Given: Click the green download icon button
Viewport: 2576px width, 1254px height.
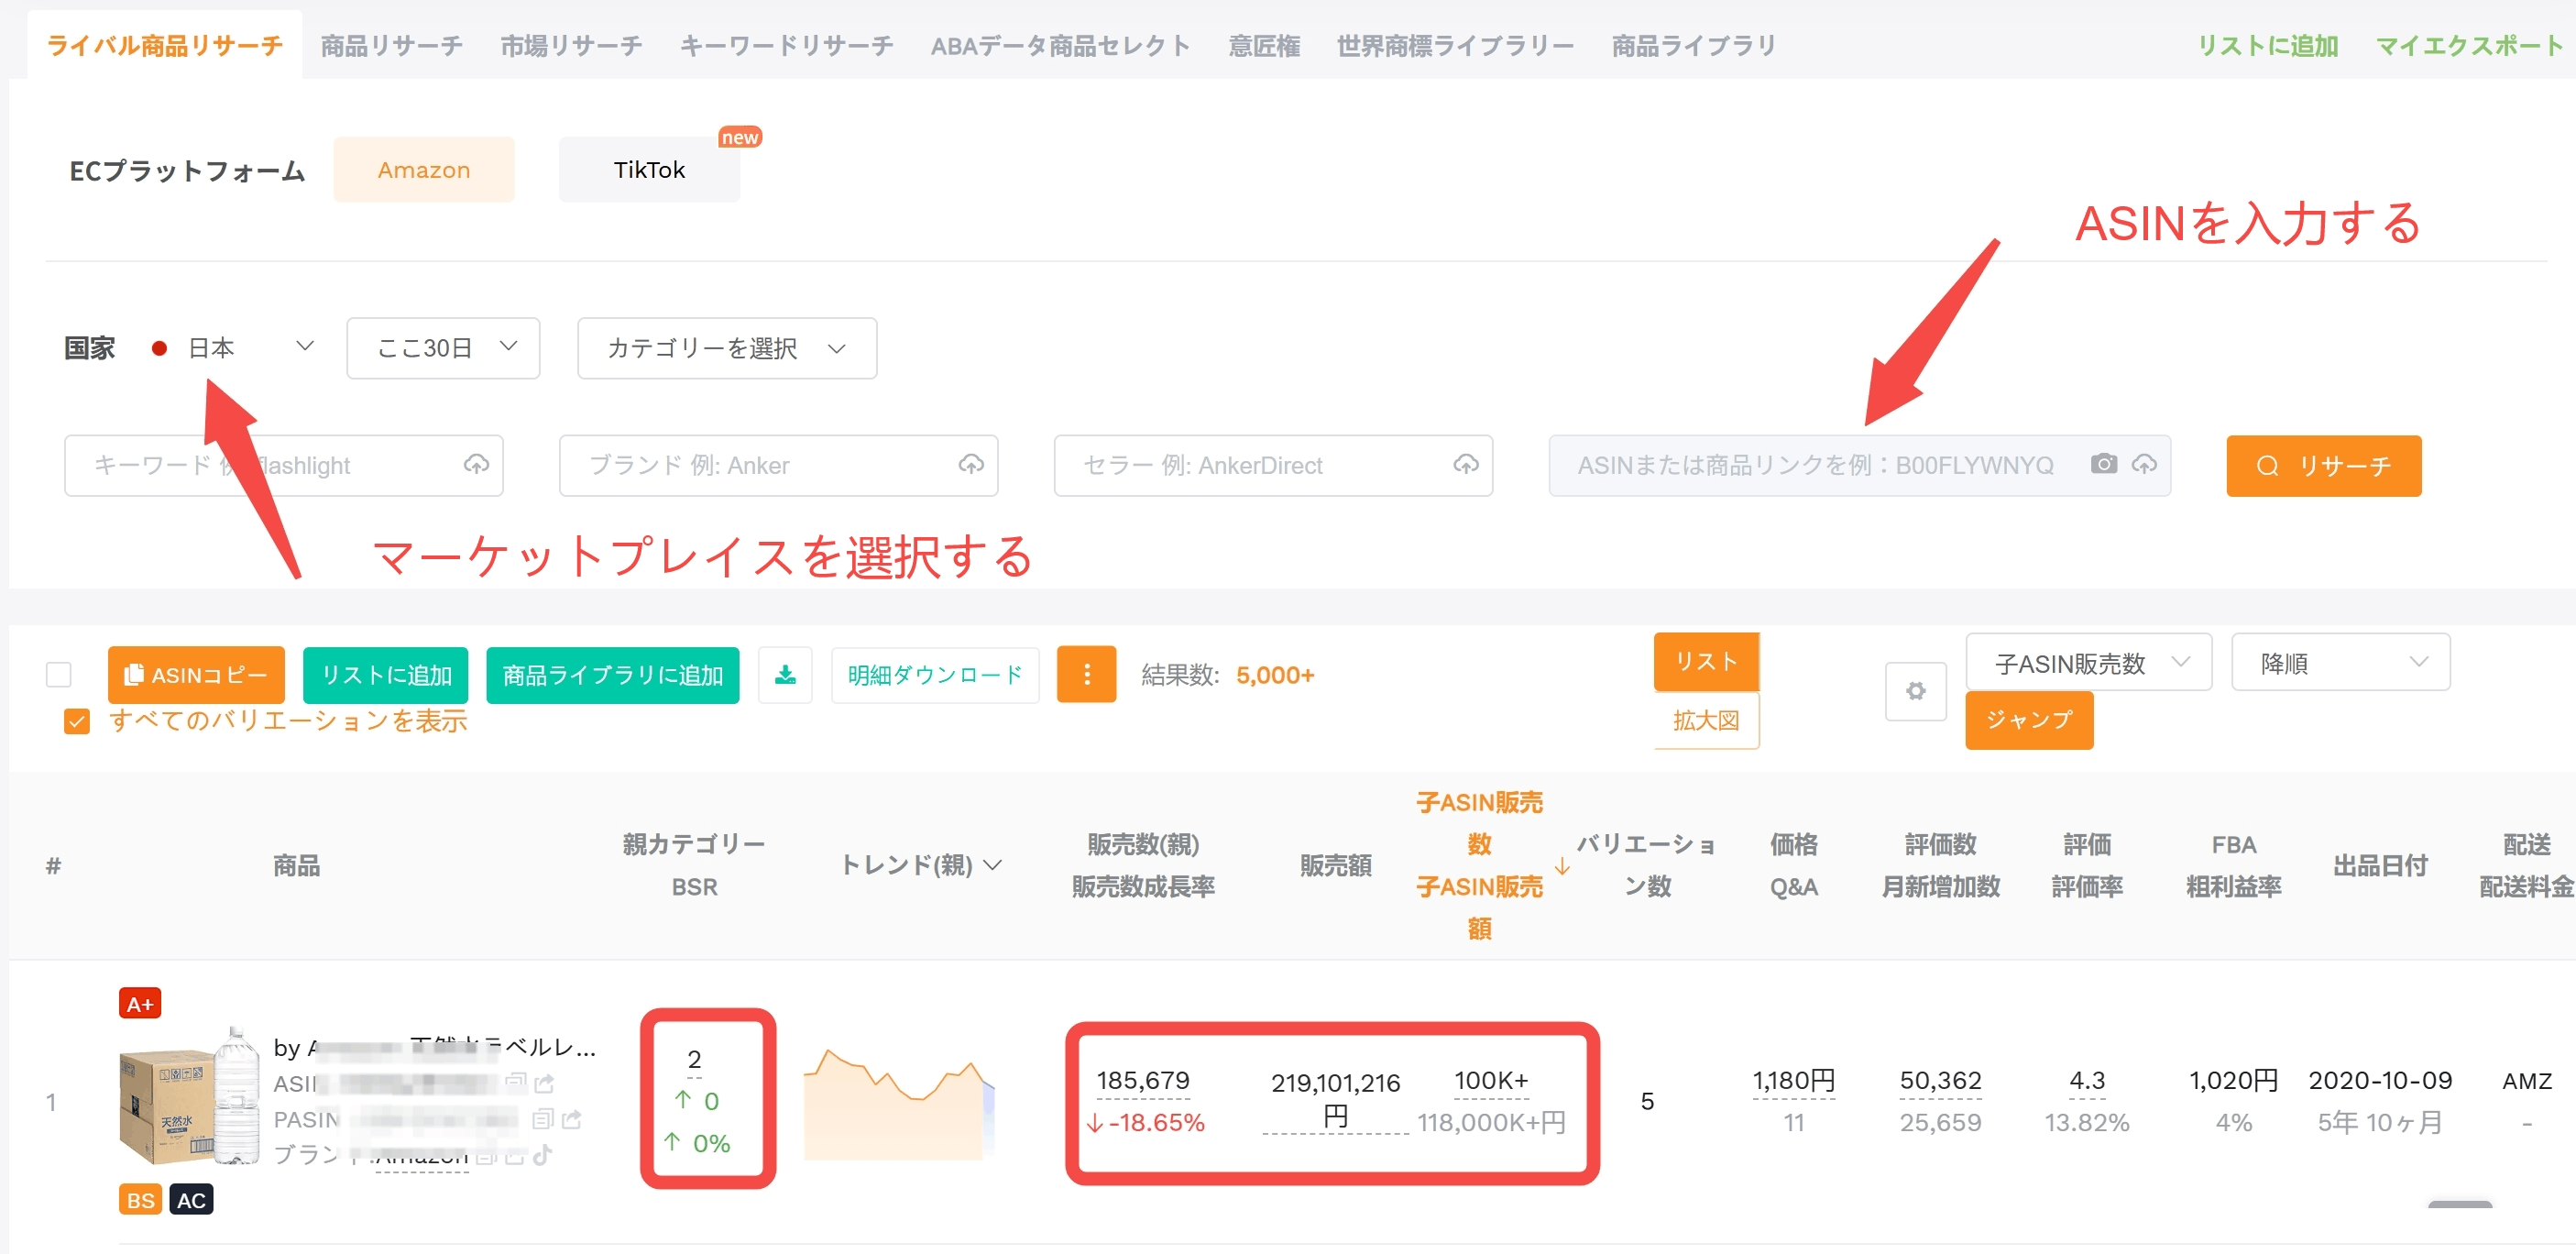Looking at the screenshot, I should click(785, 675).
